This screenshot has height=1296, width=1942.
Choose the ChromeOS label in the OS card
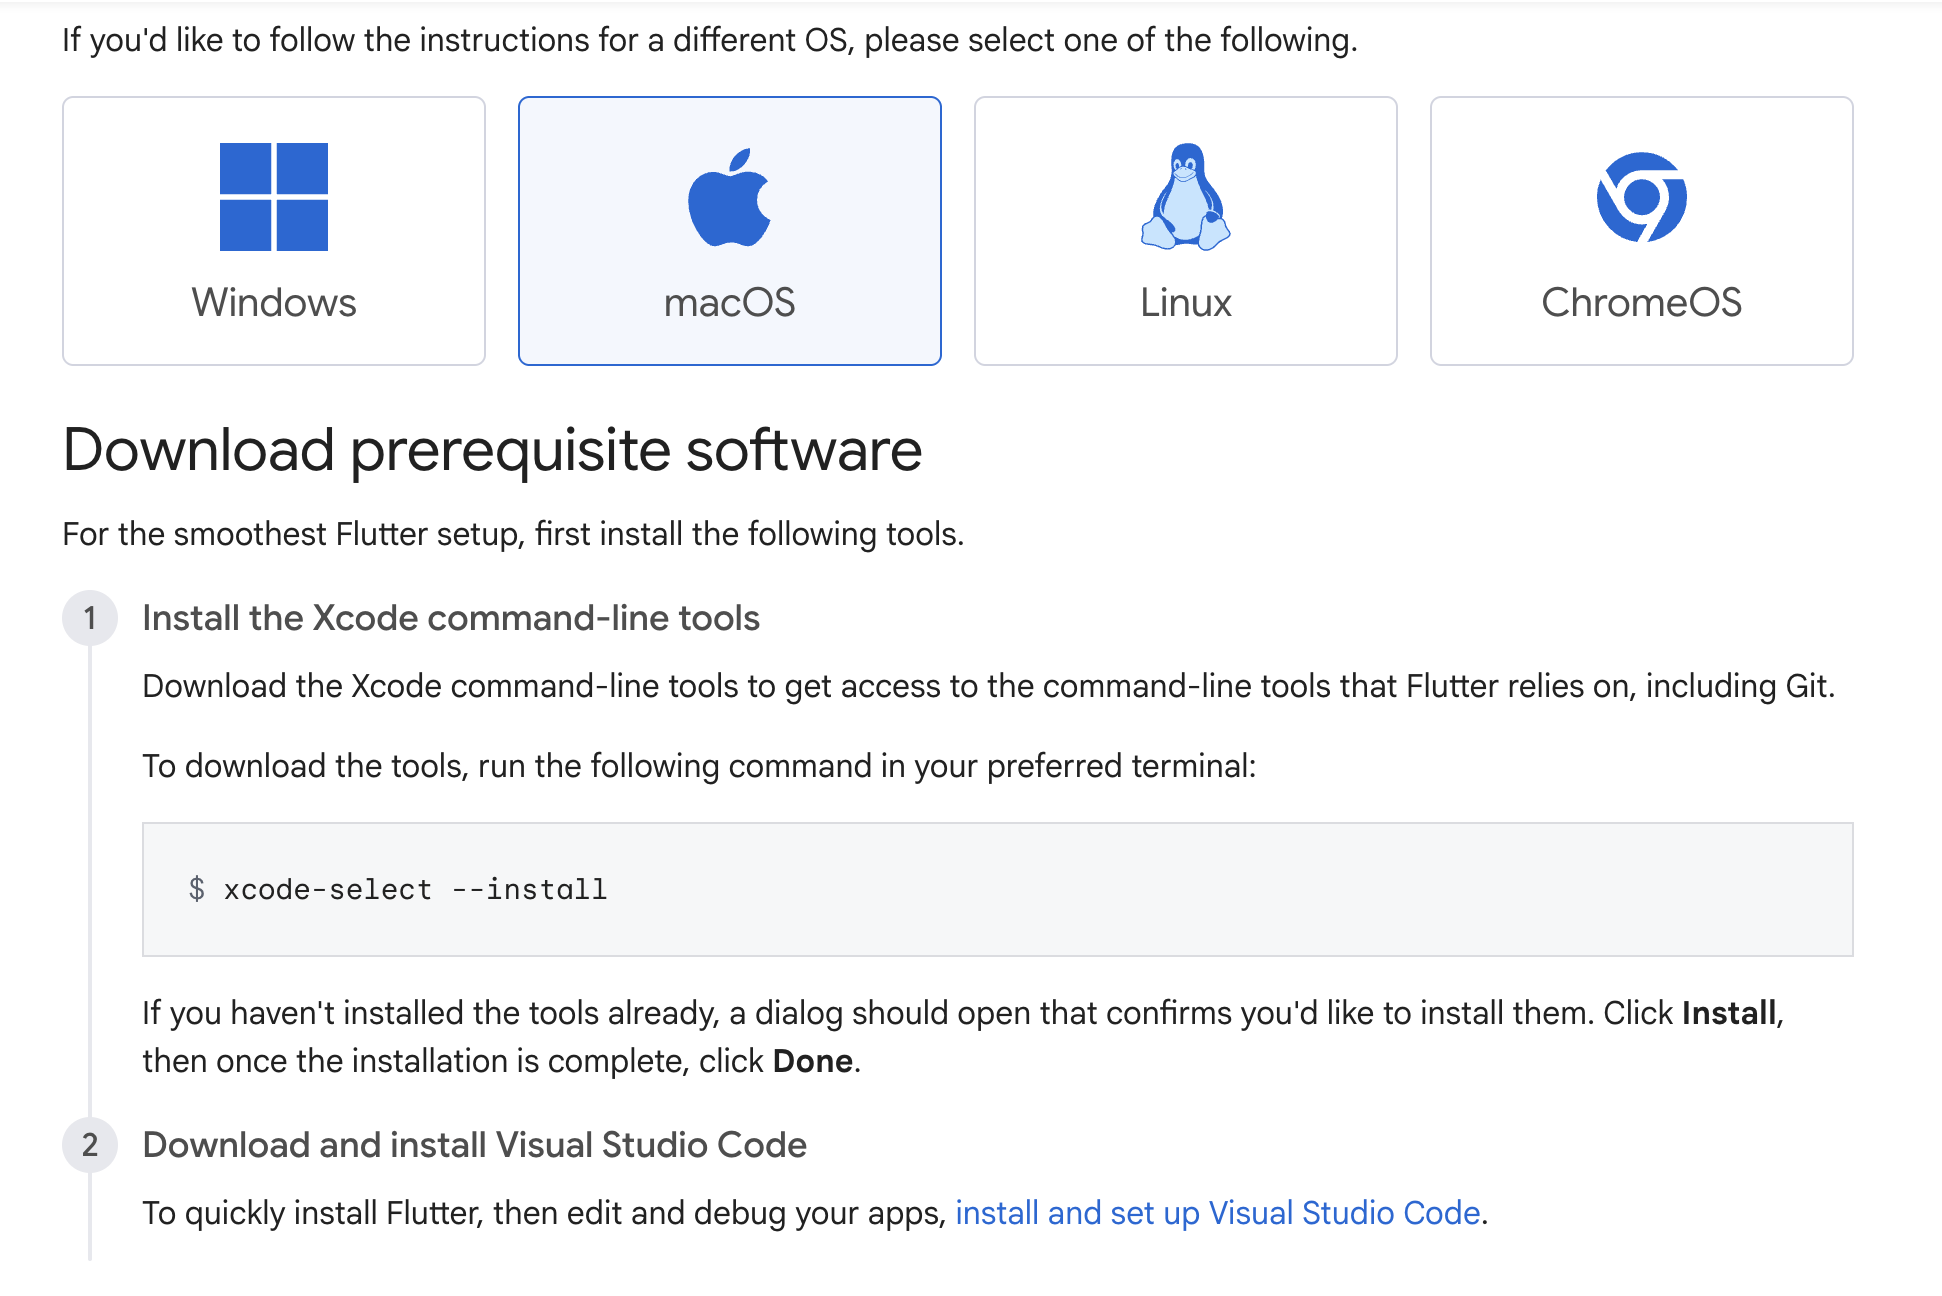[1641, 302]
